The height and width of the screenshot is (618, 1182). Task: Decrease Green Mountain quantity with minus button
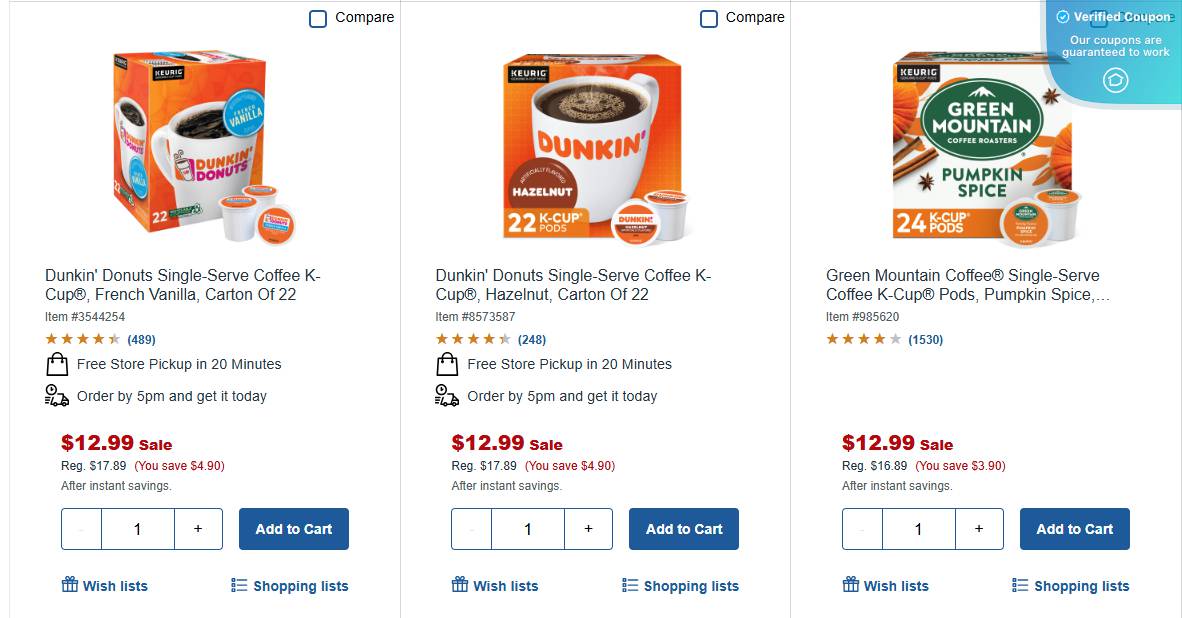click(x=862, y=529)
